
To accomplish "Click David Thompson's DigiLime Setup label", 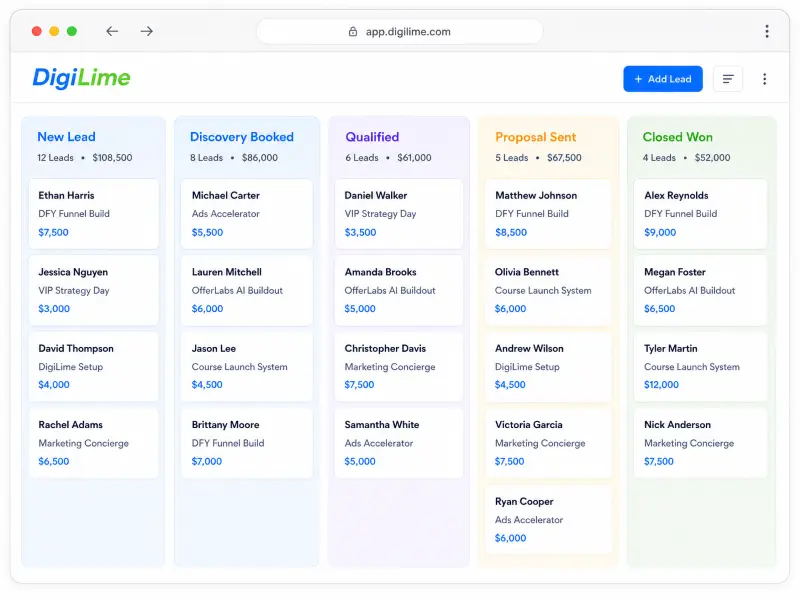I will point(70,367).
